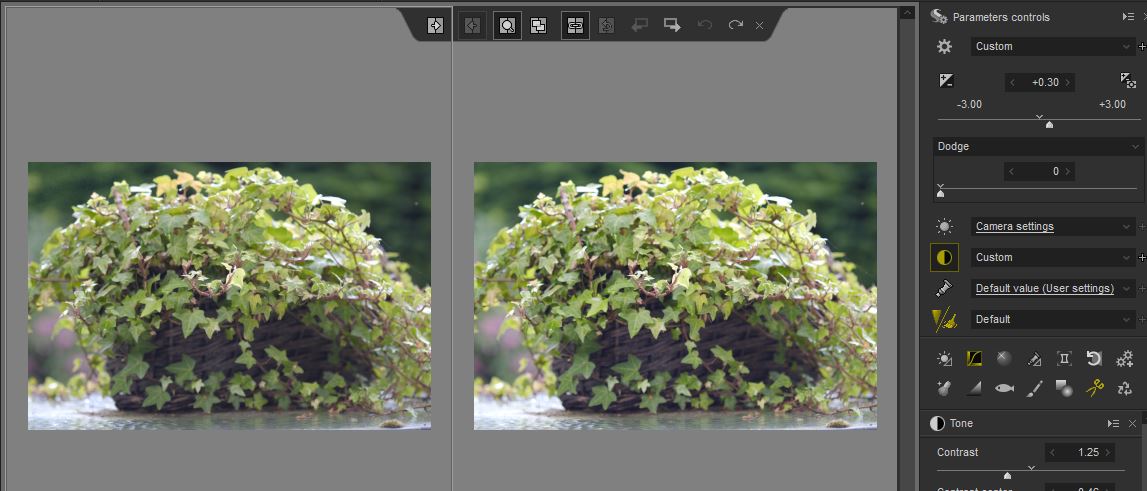This screenshot has width=1147, height=491.
Task: Click the double-gear icon in tool grid
Action: coord(1124,358)
